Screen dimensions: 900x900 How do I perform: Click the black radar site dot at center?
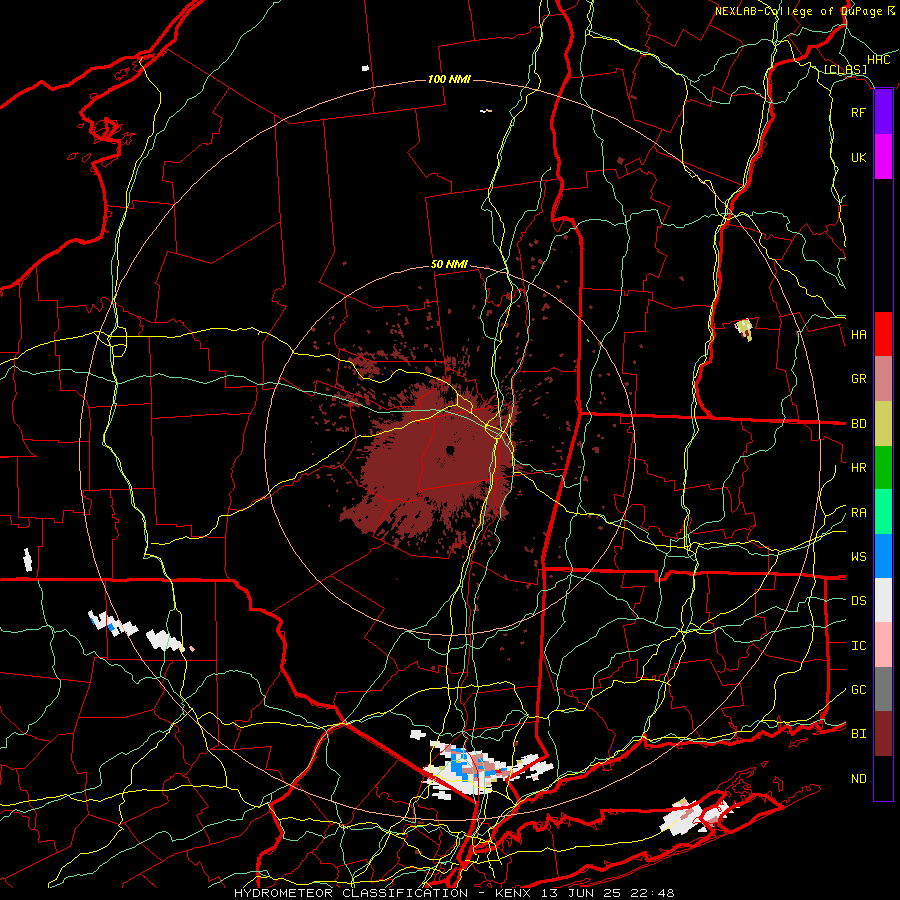pyautogui.click(x=450, y=451)
